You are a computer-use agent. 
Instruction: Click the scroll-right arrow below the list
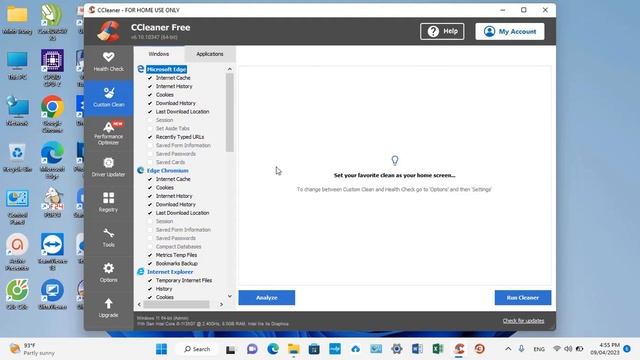tap(222, 304)
